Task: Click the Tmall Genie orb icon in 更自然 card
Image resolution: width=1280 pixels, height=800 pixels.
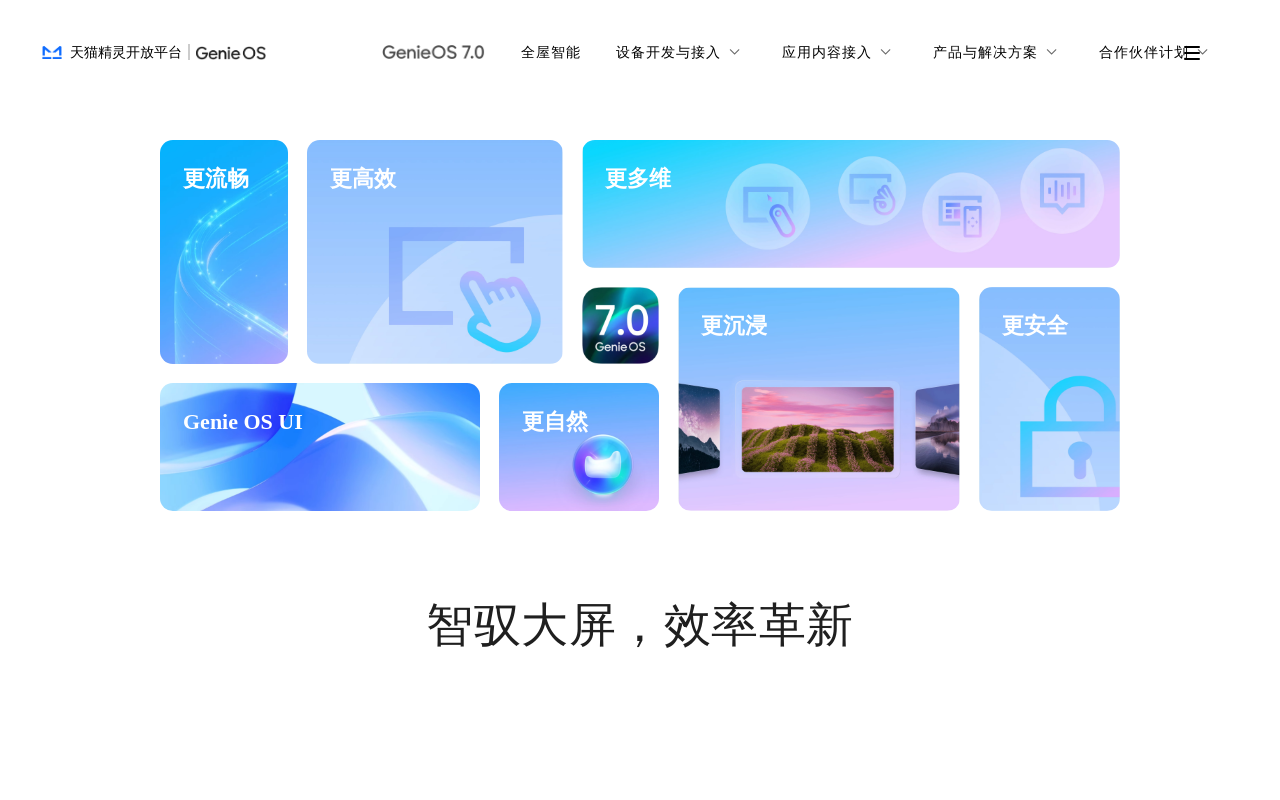Action: pyautogui.click(x=602, y=465)
